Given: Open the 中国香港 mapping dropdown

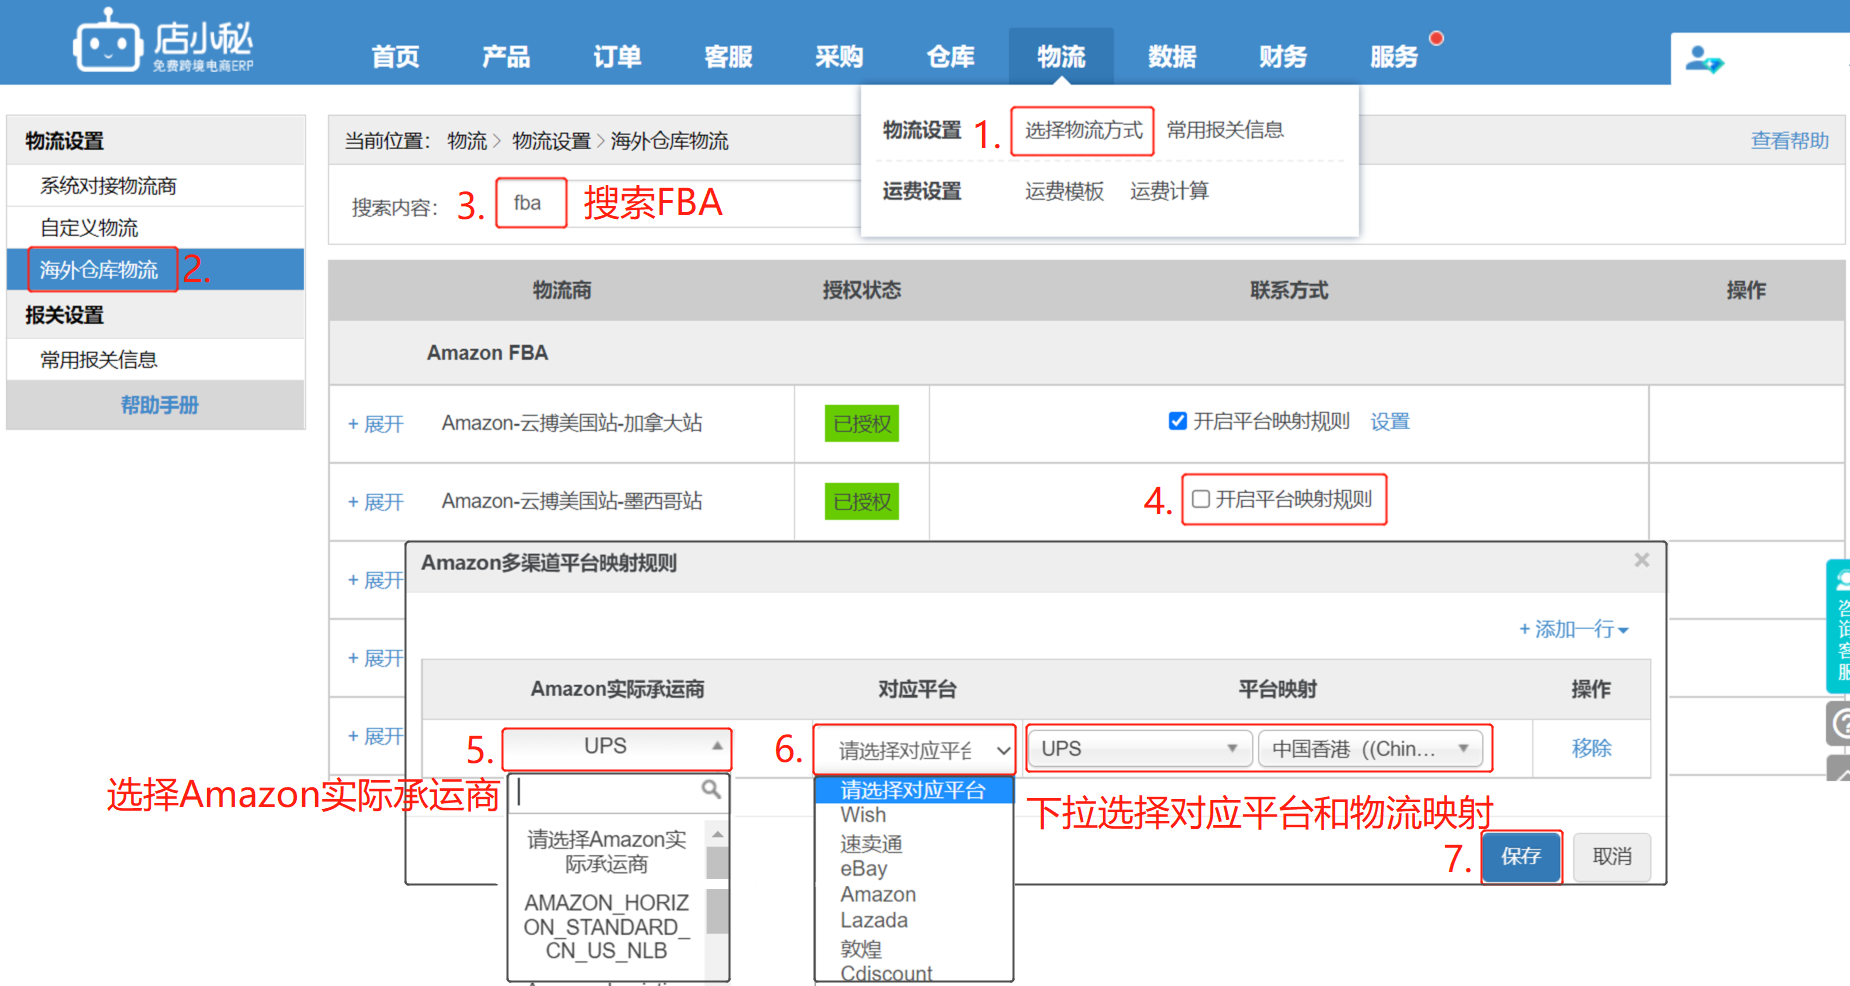Looking at the screenshot, I should coord(1371,749).
